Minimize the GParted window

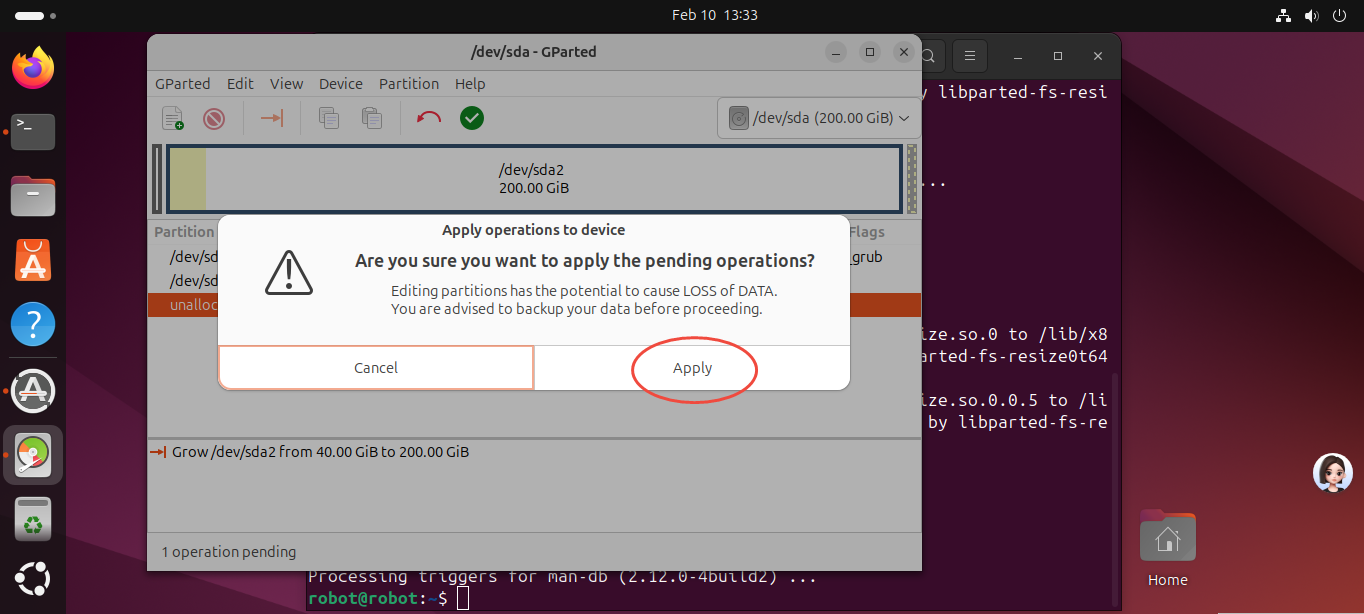click(x=836, y=52)
